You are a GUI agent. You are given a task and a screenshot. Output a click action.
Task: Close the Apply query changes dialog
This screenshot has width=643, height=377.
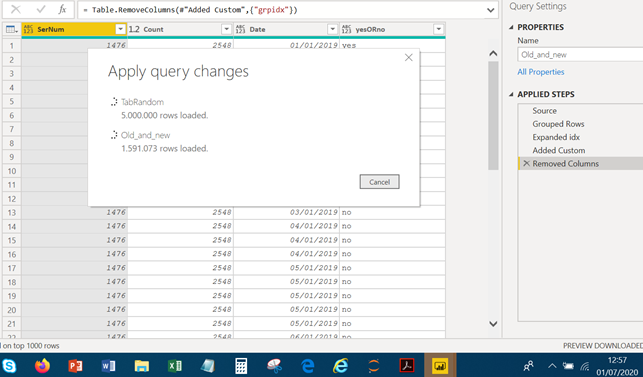coord(408,57)
